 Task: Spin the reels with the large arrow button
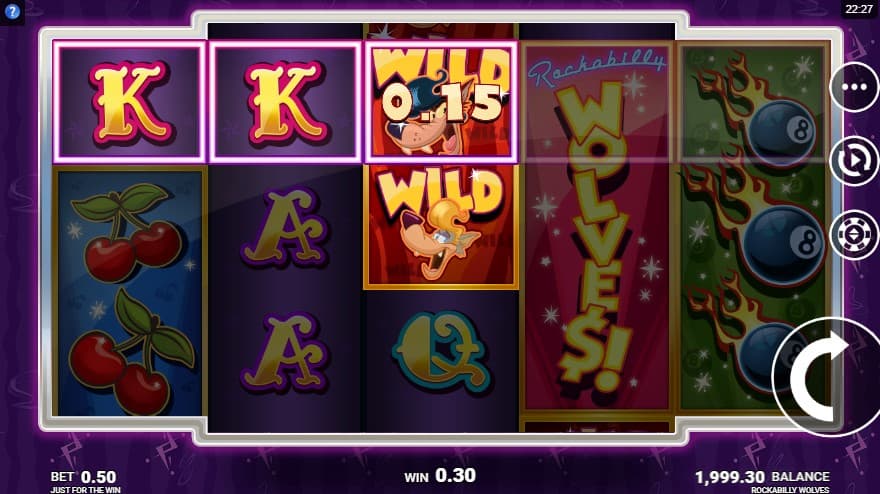826,377
